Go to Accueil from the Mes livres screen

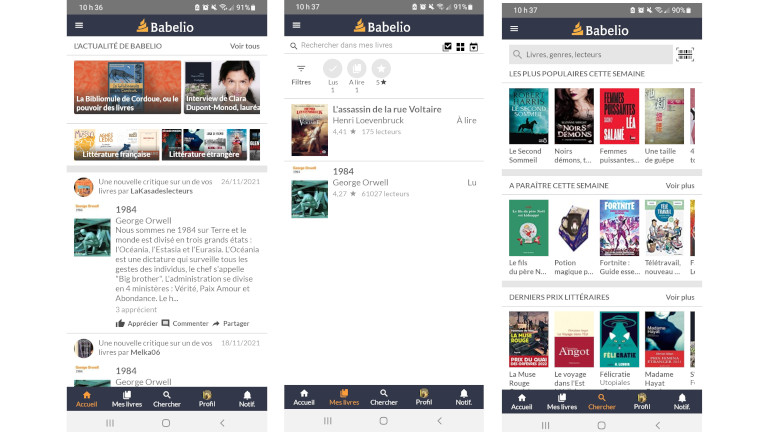(x=304, y=397)
